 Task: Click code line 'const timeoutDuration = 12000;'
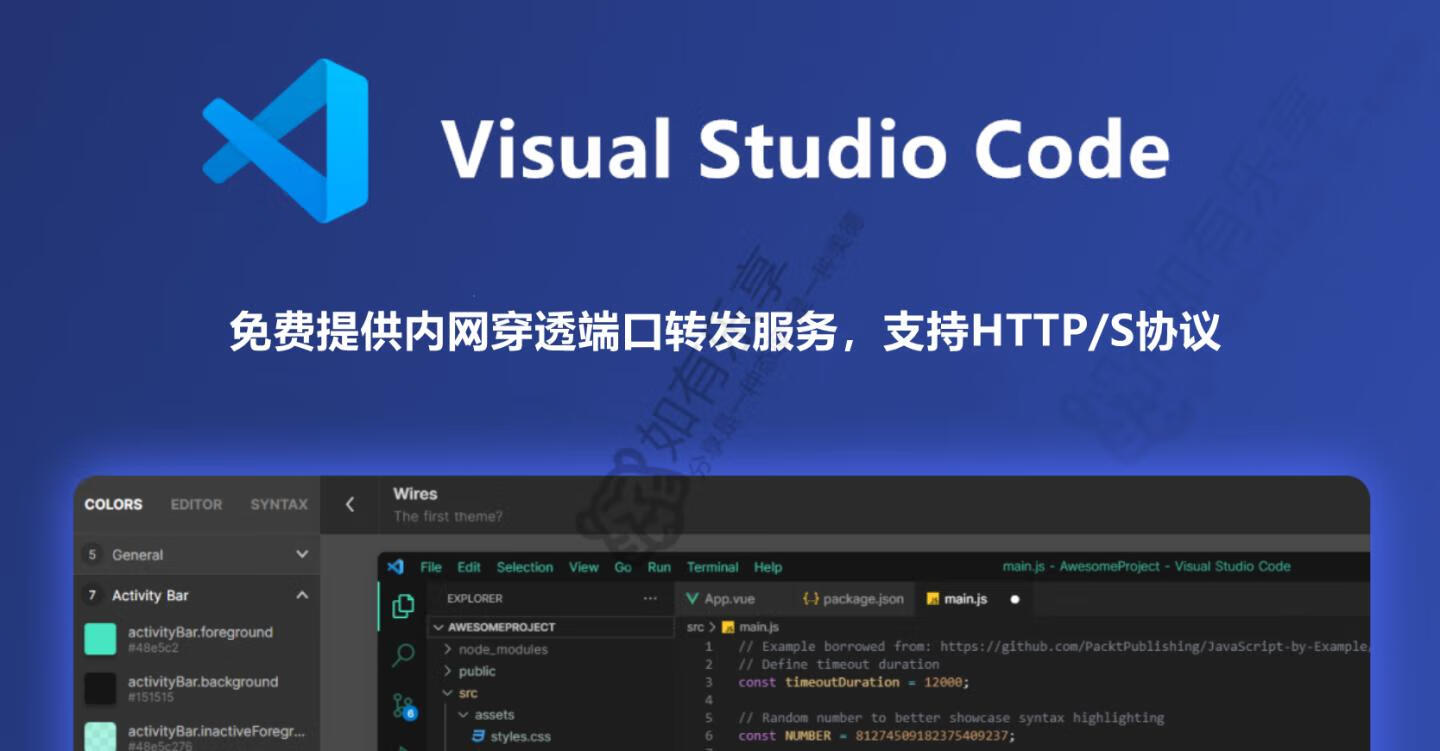(x=854, y=682)
